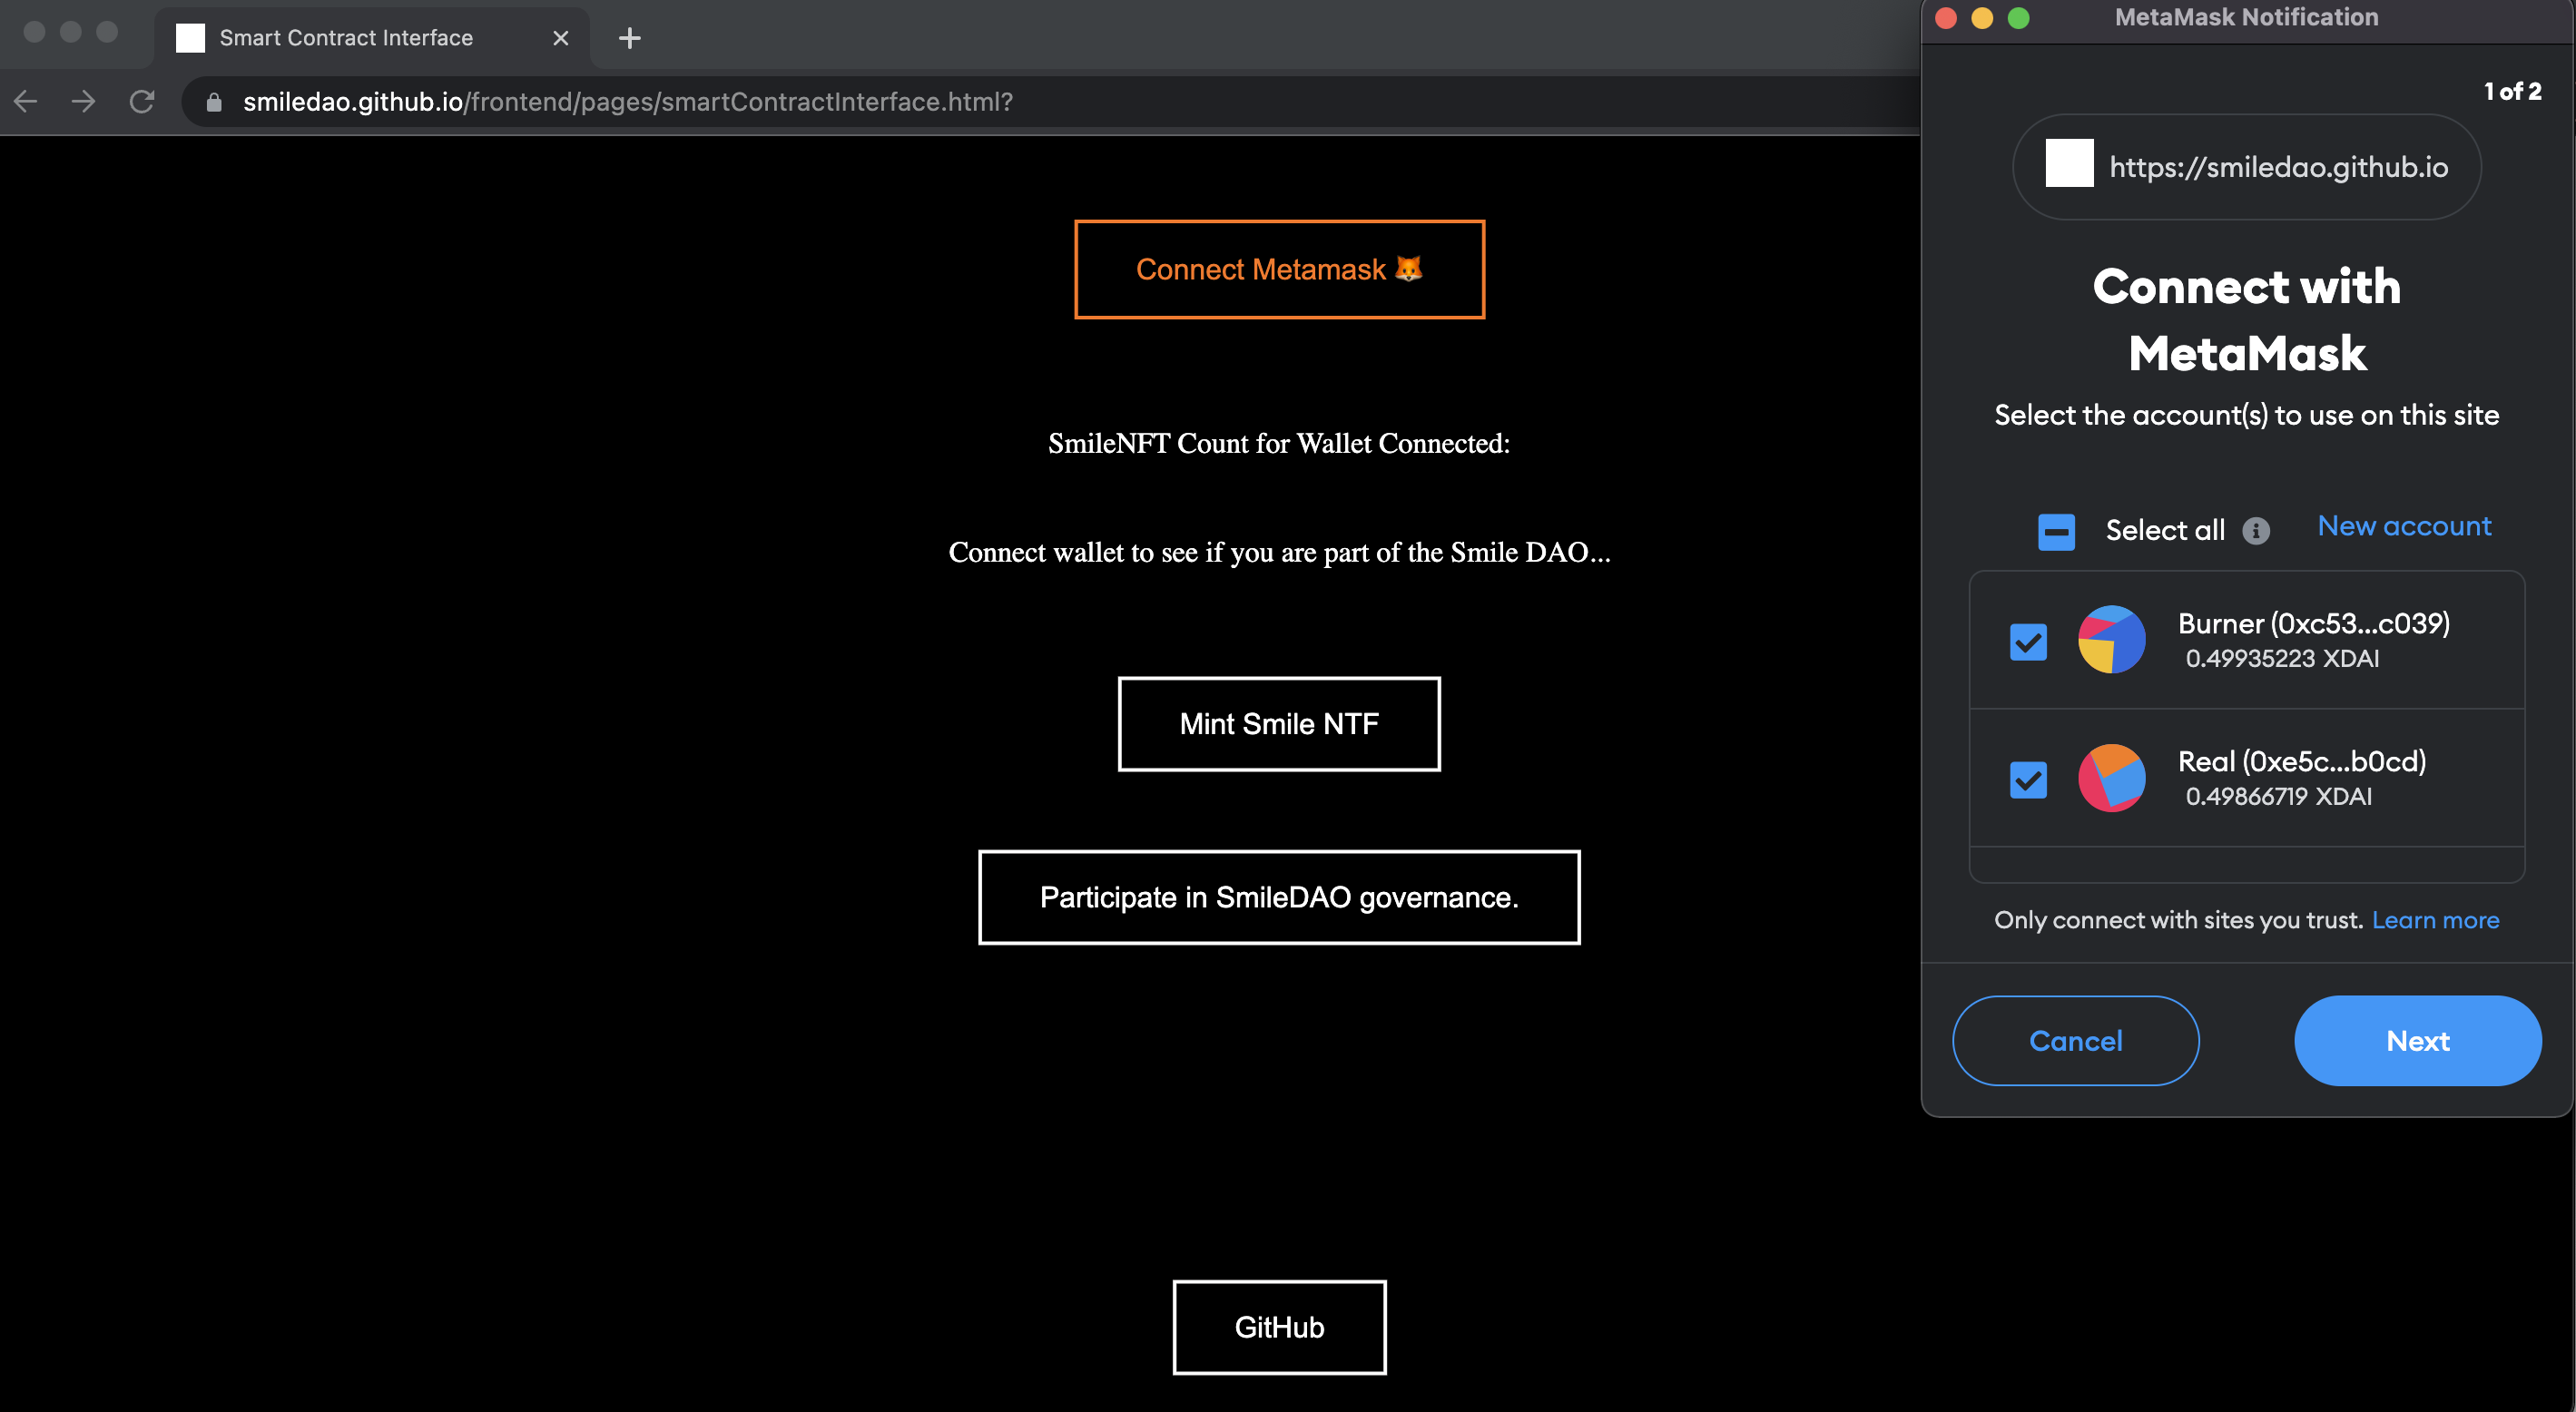
Task: Click Connect Metamask button
Action: tap(1279, 269)
